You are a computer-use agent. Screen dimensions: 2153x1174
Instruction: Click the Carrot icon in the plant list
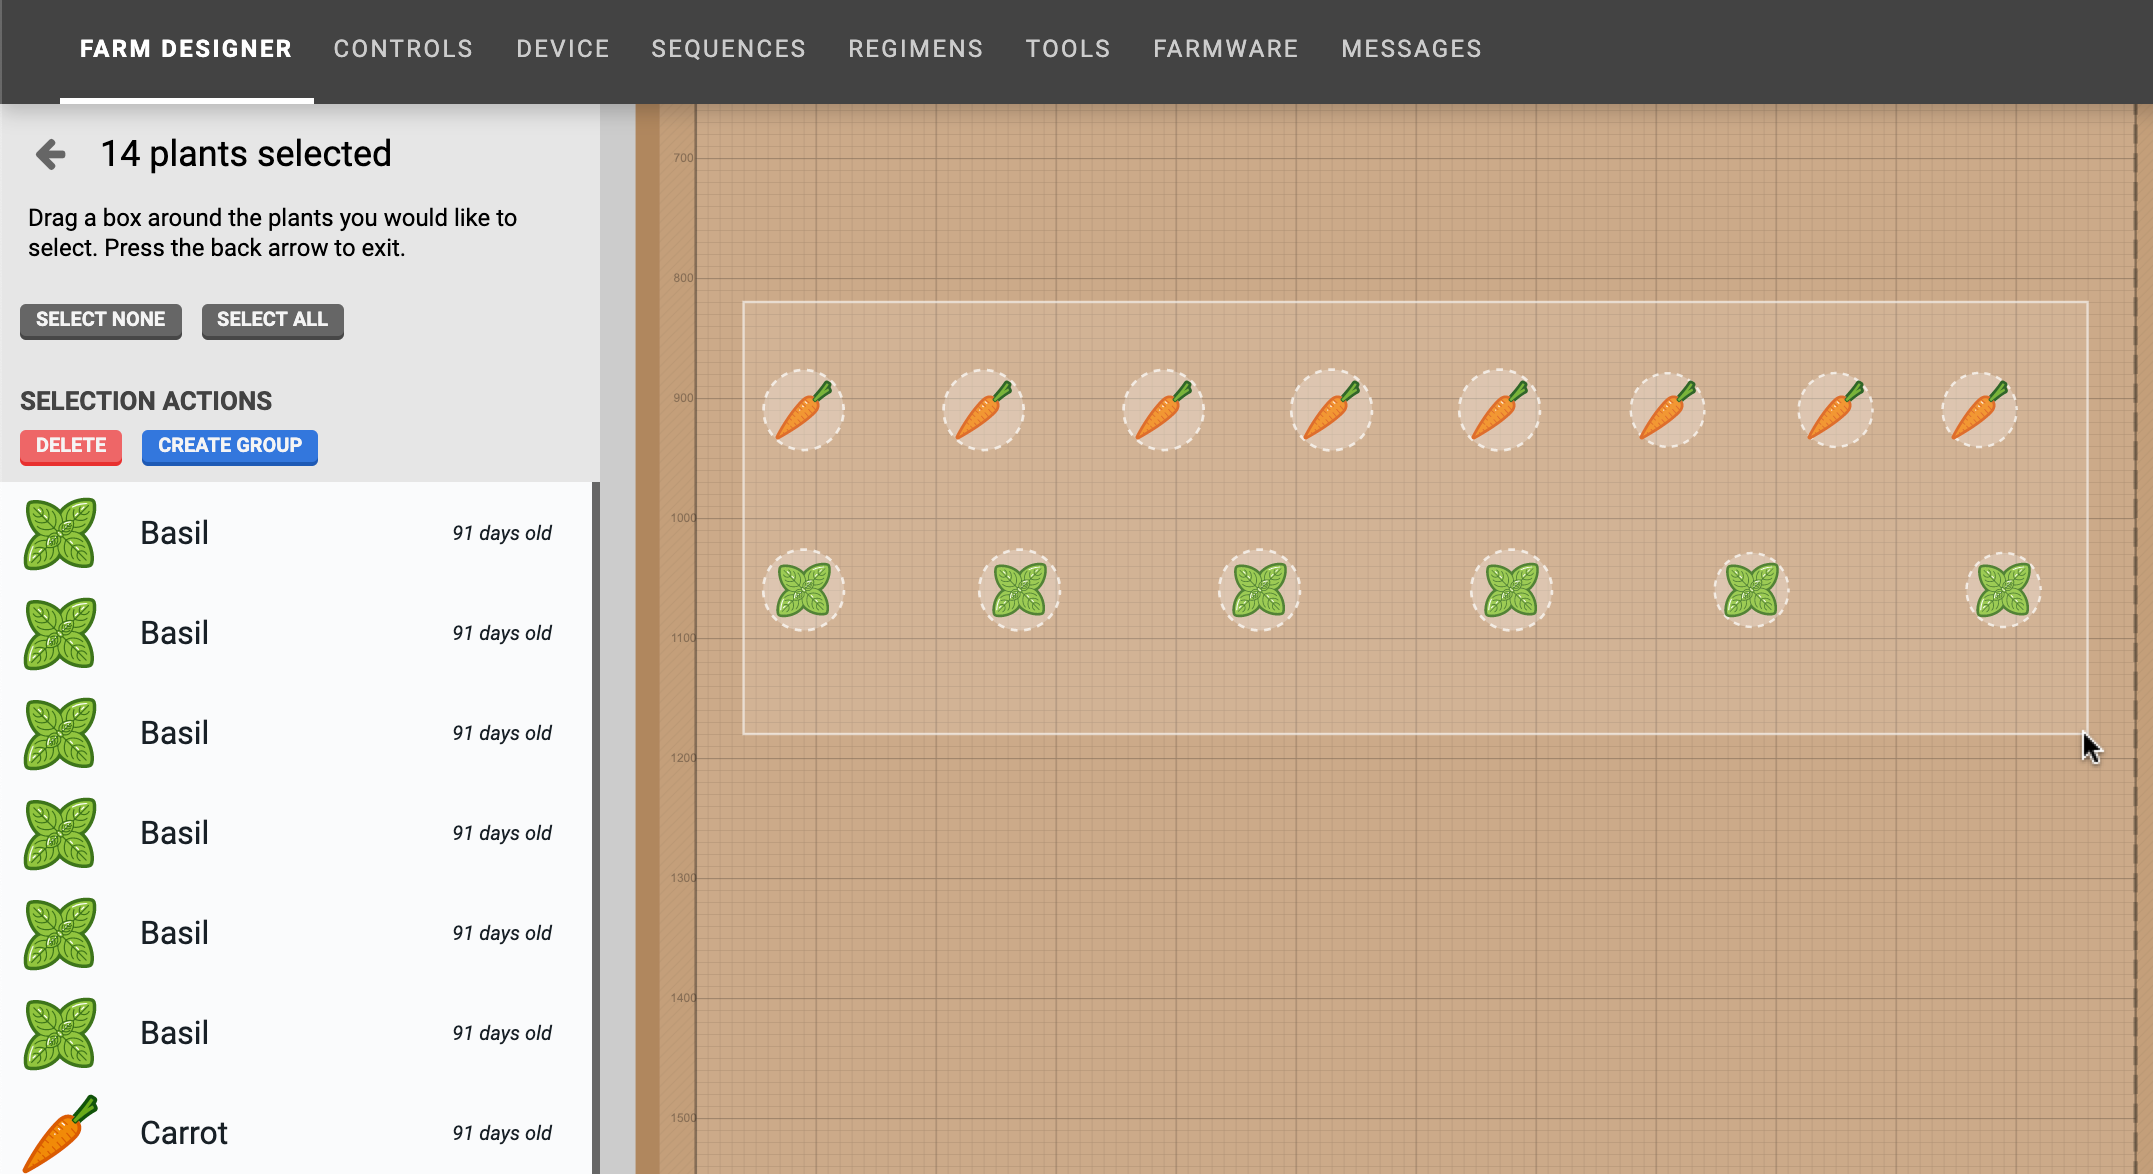click(62, 1131)
